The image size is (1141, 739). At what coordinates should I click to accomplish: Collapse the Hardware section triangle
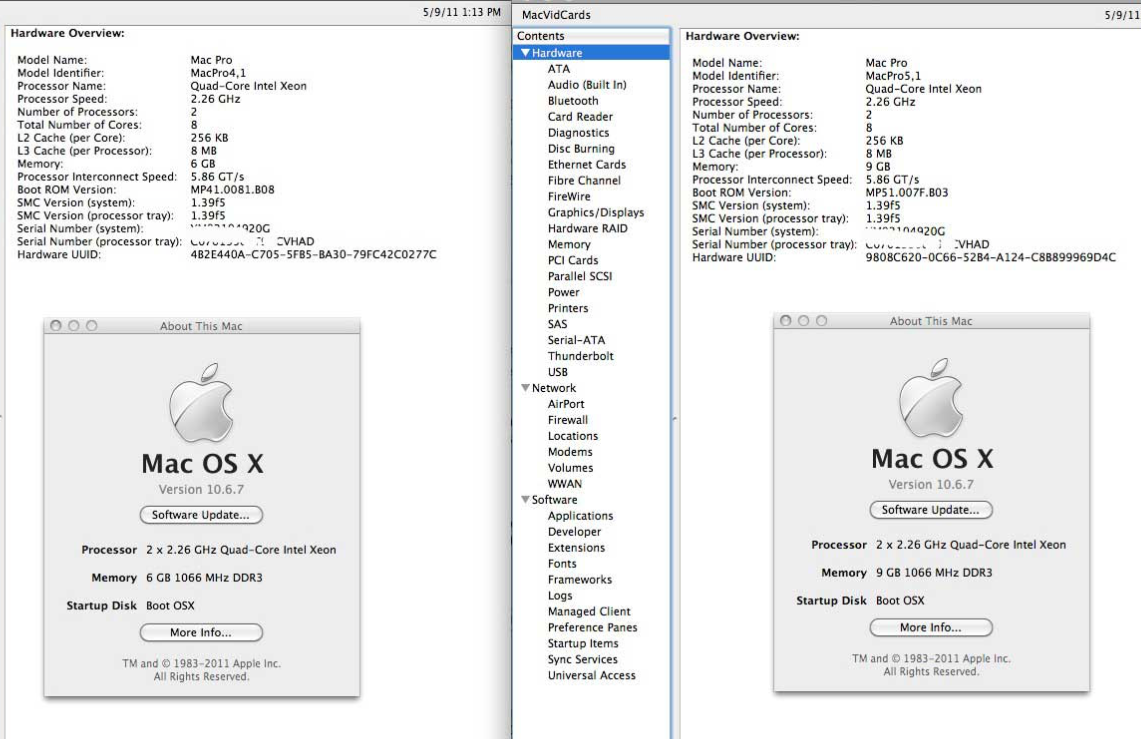click(525, 53)
